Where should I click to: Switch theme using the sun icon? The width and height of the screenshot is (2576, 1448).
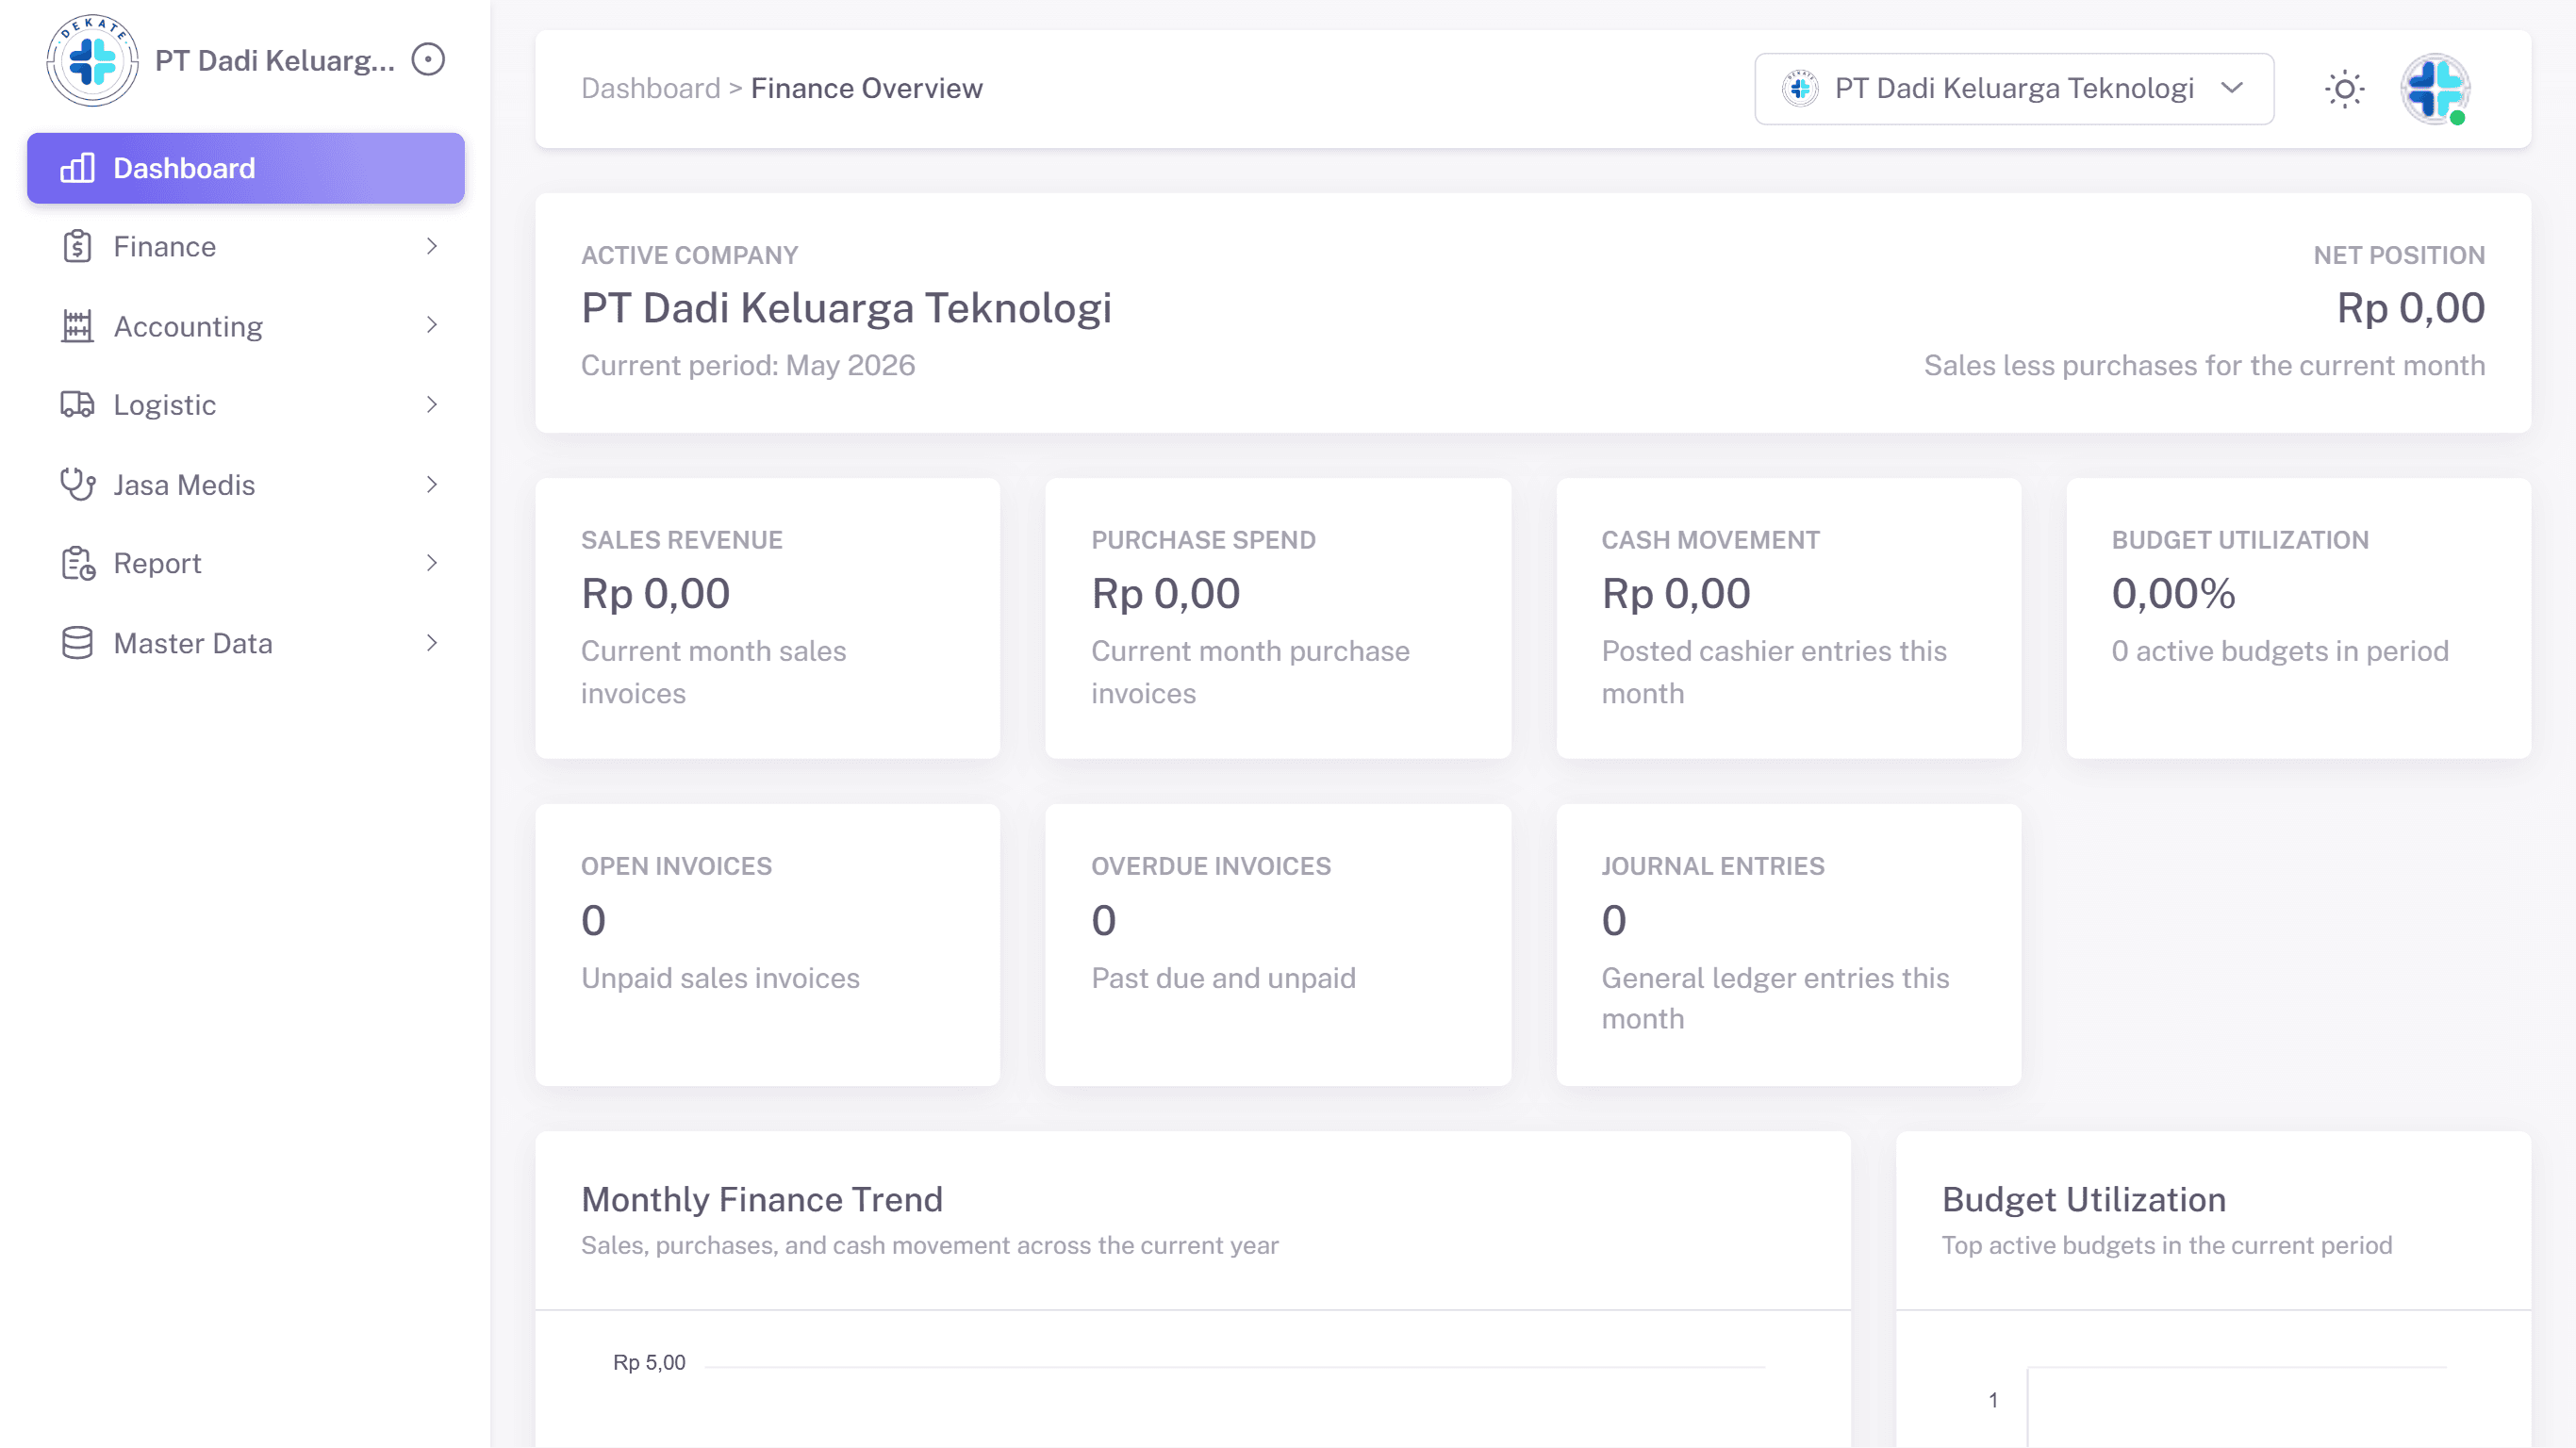pyautogui.click(x=2344, y=89)
